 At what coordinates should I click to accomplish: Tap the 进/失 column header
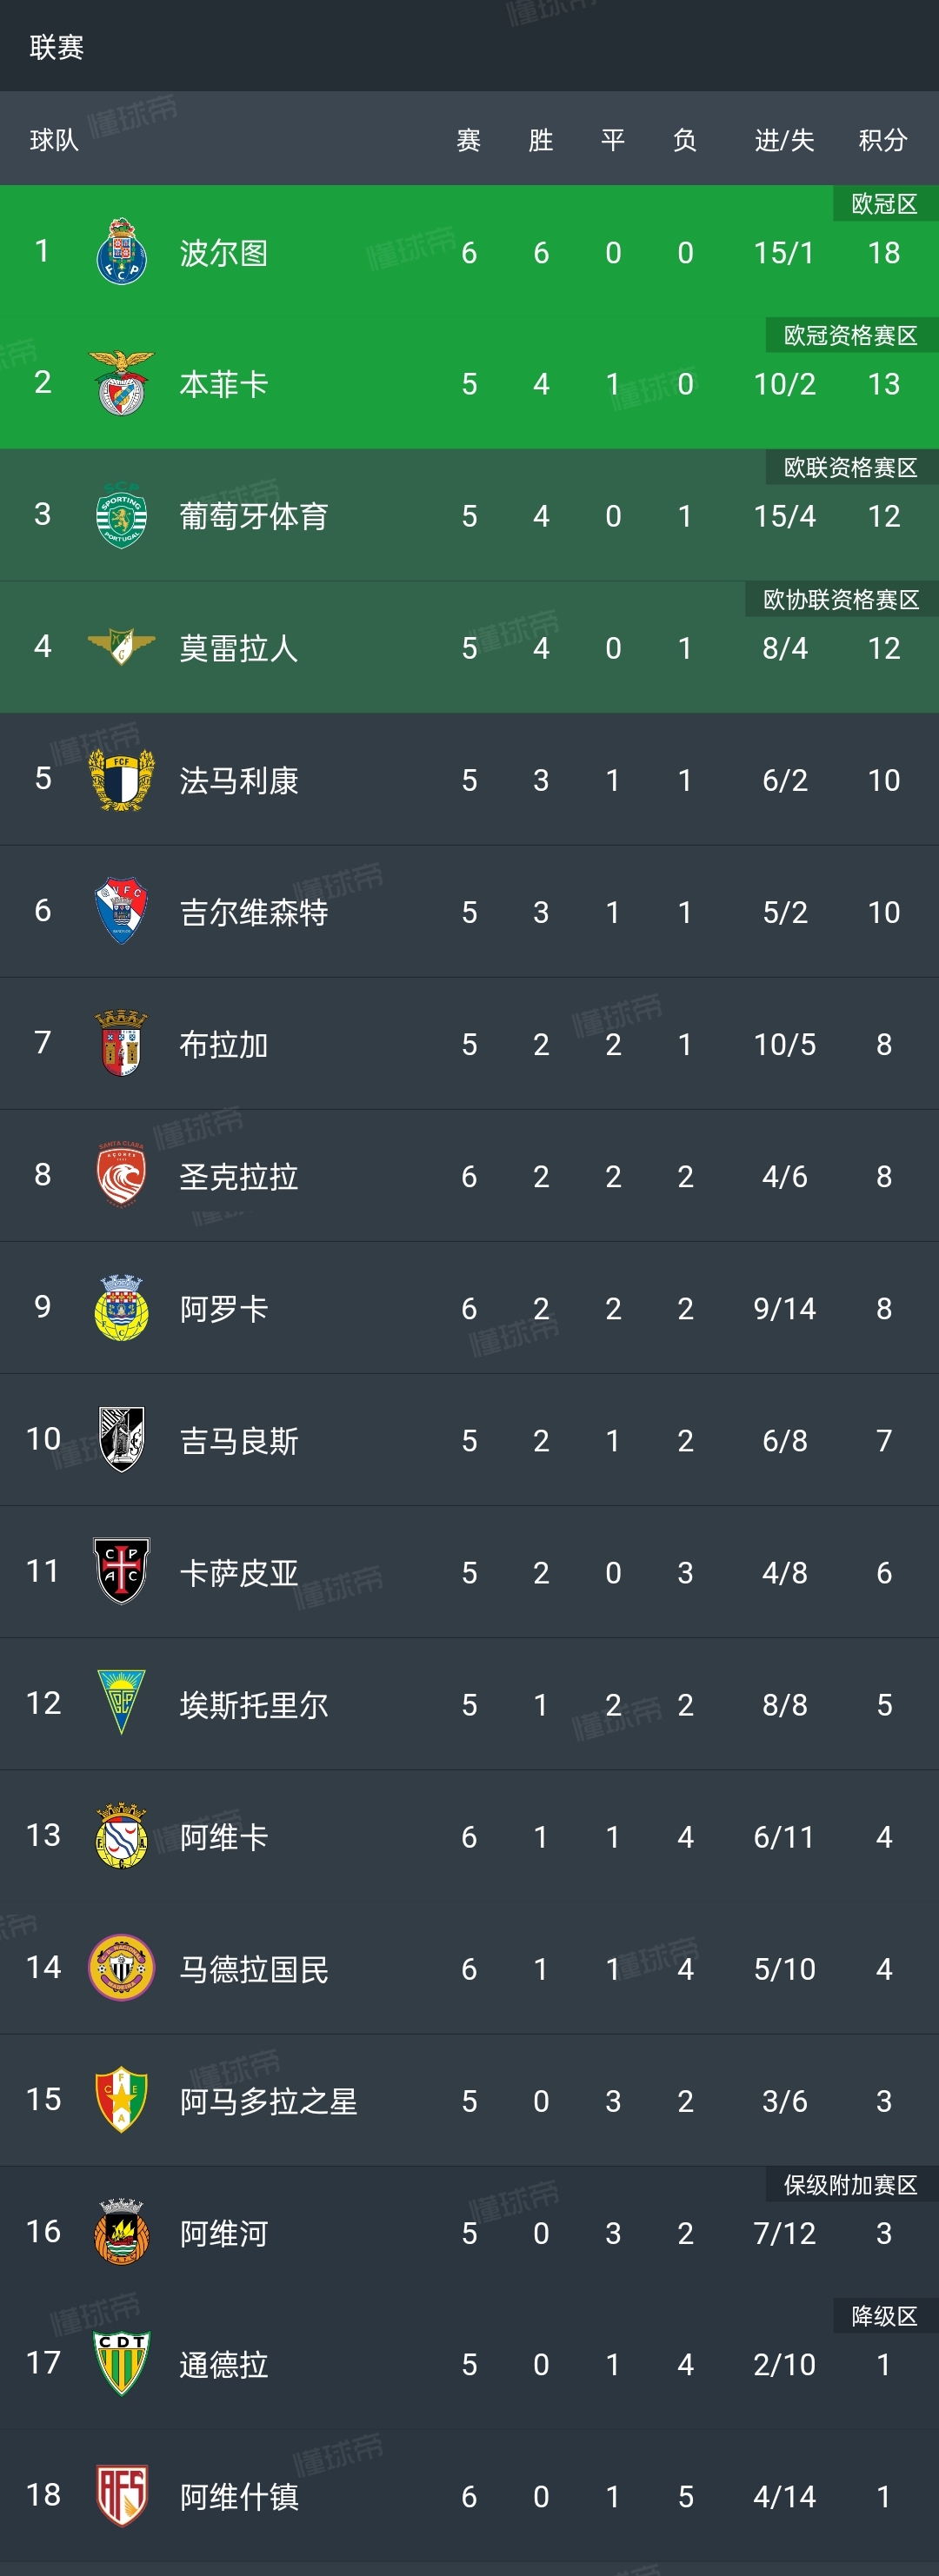click(x=784, y=140)
